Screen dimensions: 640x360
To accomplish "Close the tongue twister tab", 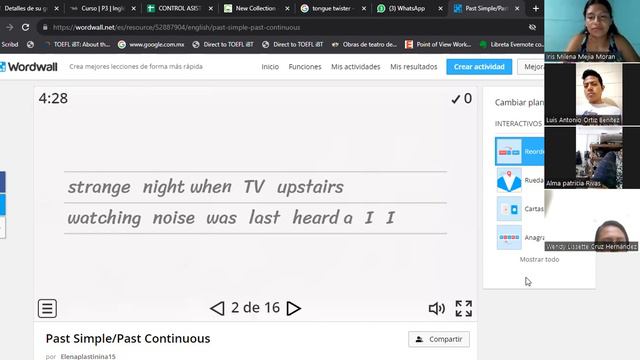I will (x=364, y=8).
